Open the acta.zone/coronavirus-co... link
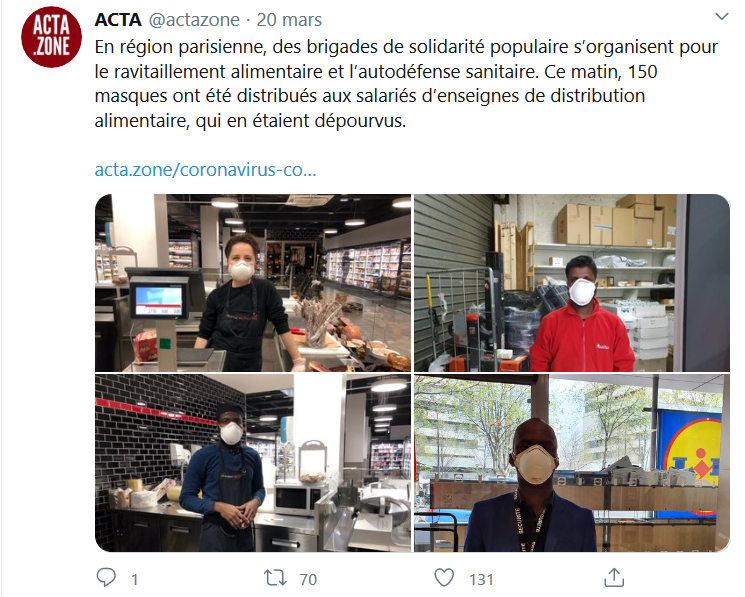This screenshot has height=597, width=745. pos(205,170)
